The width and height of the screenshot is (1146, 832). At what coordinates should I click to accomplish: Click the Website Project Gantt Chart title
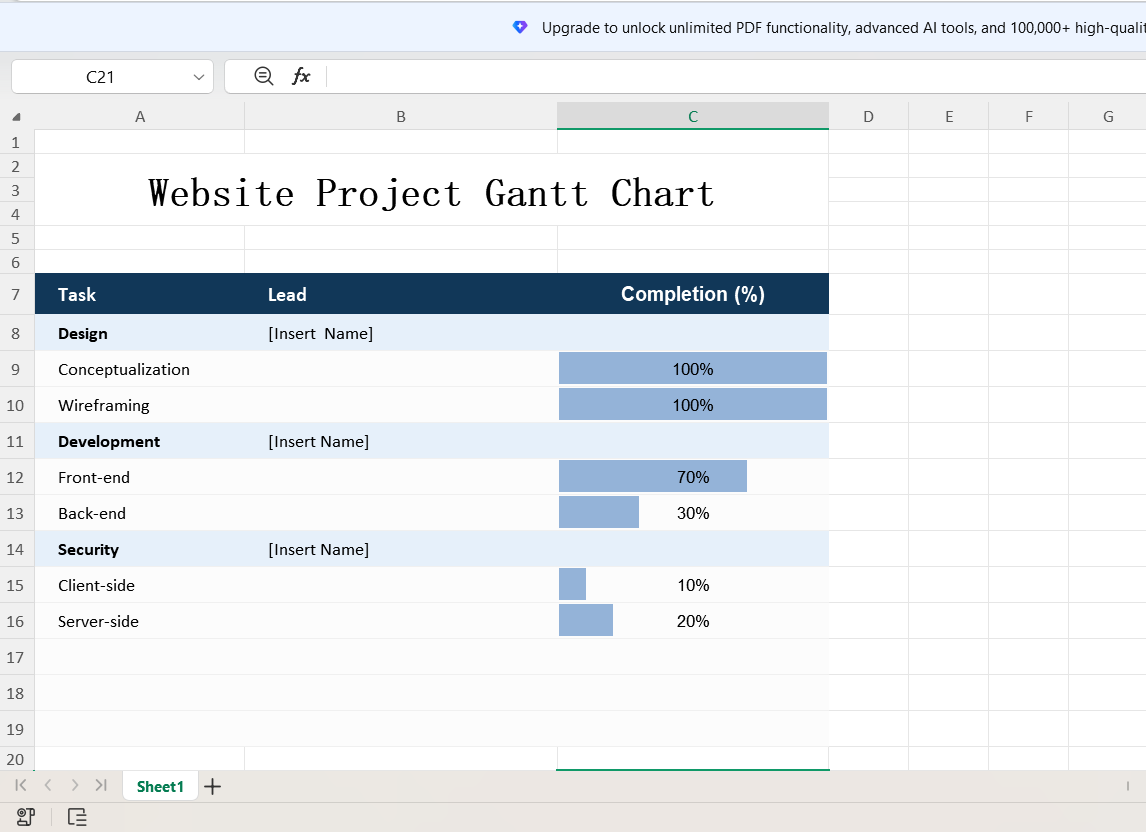click(431, 194)
